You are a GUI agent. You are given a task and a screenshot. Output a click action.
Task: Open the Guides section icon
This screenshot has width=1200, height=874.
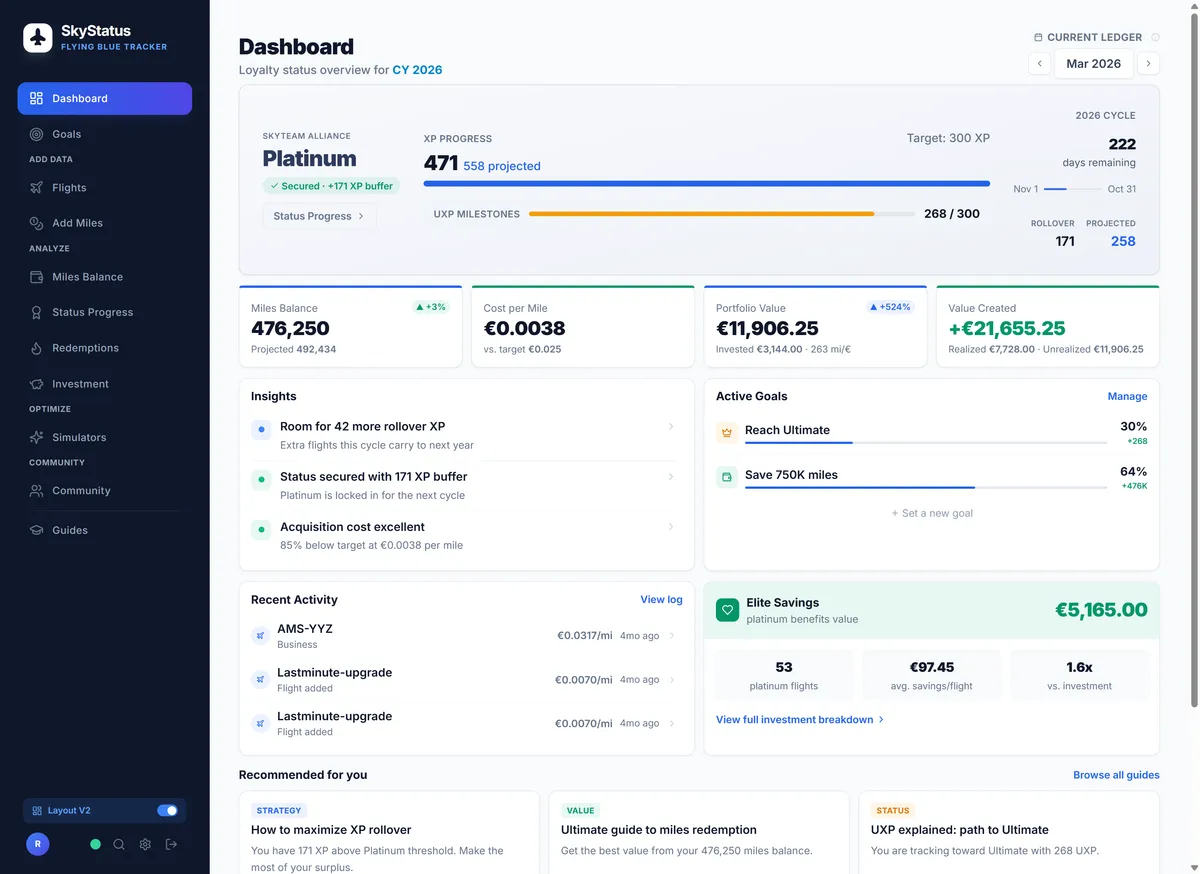(35, 529)
